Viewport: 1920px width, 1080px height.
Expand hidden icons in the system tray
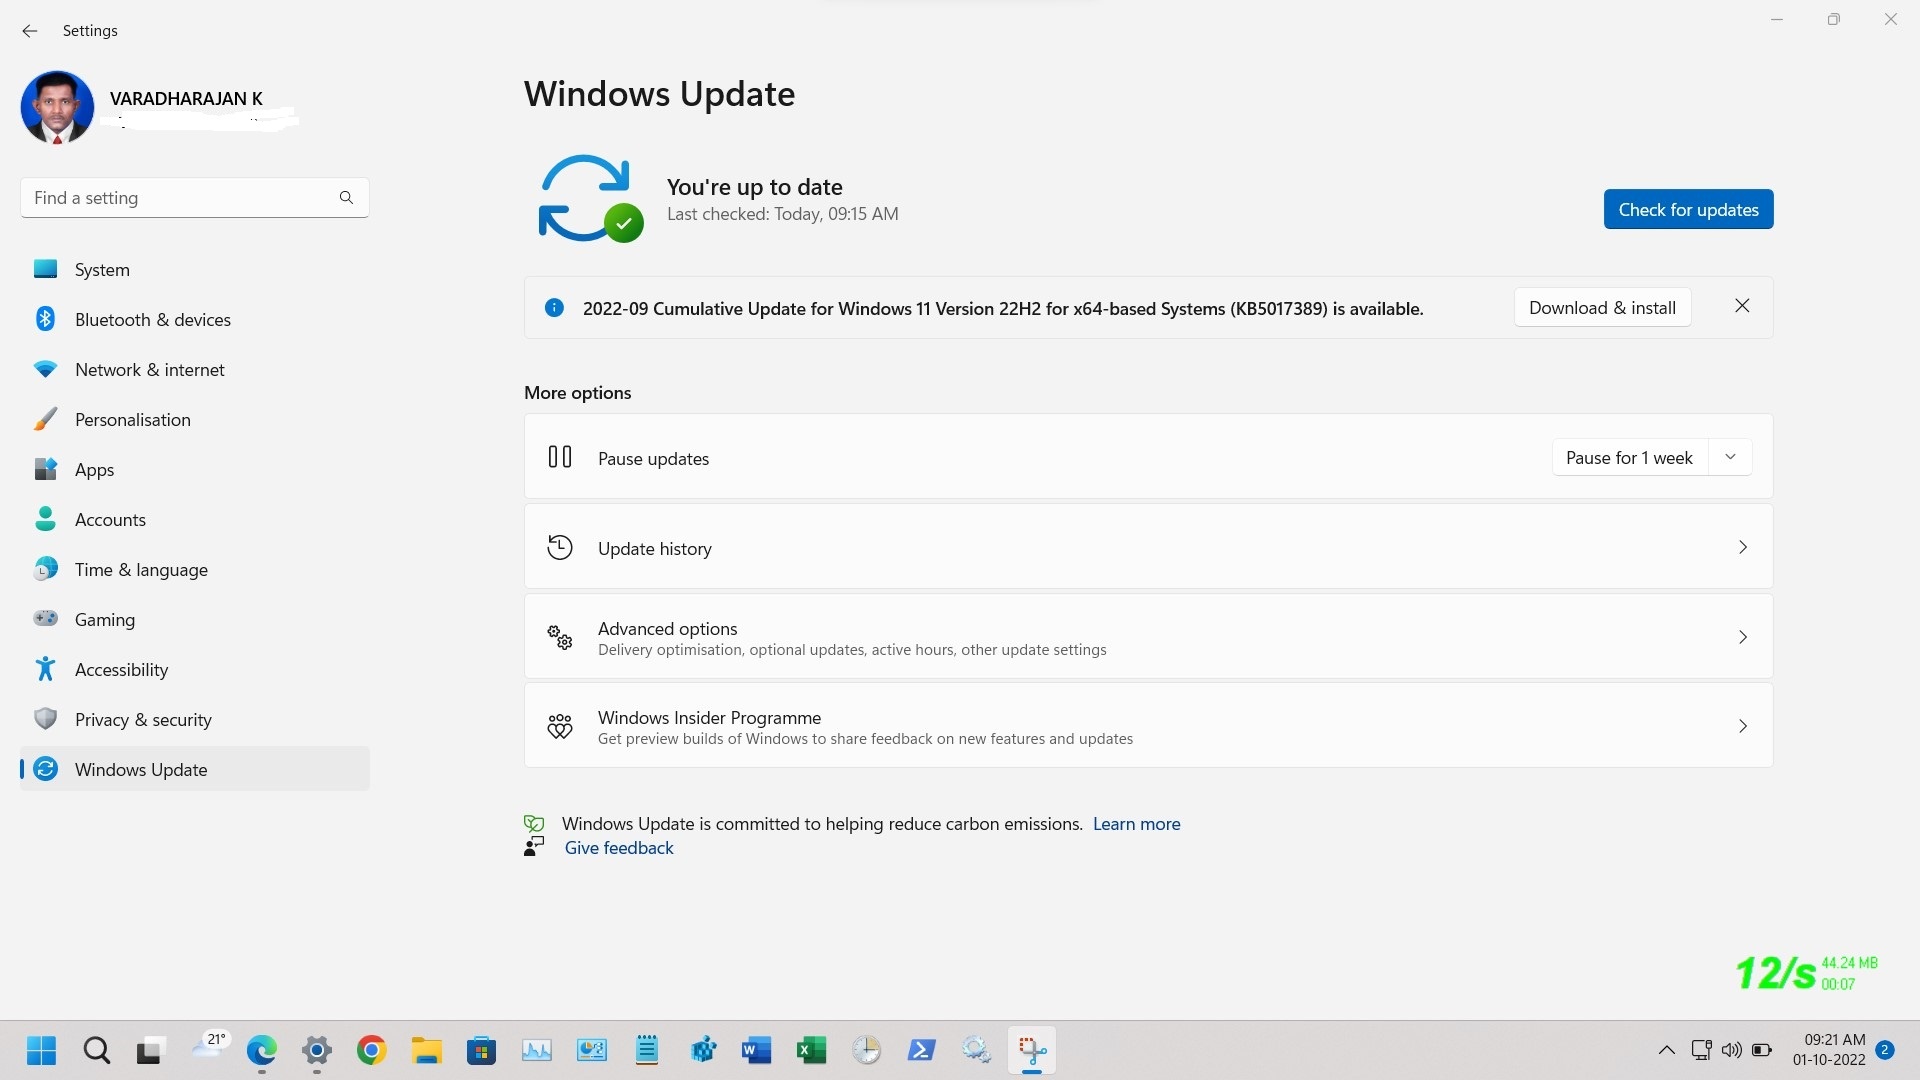[x=1667, y=1050]
